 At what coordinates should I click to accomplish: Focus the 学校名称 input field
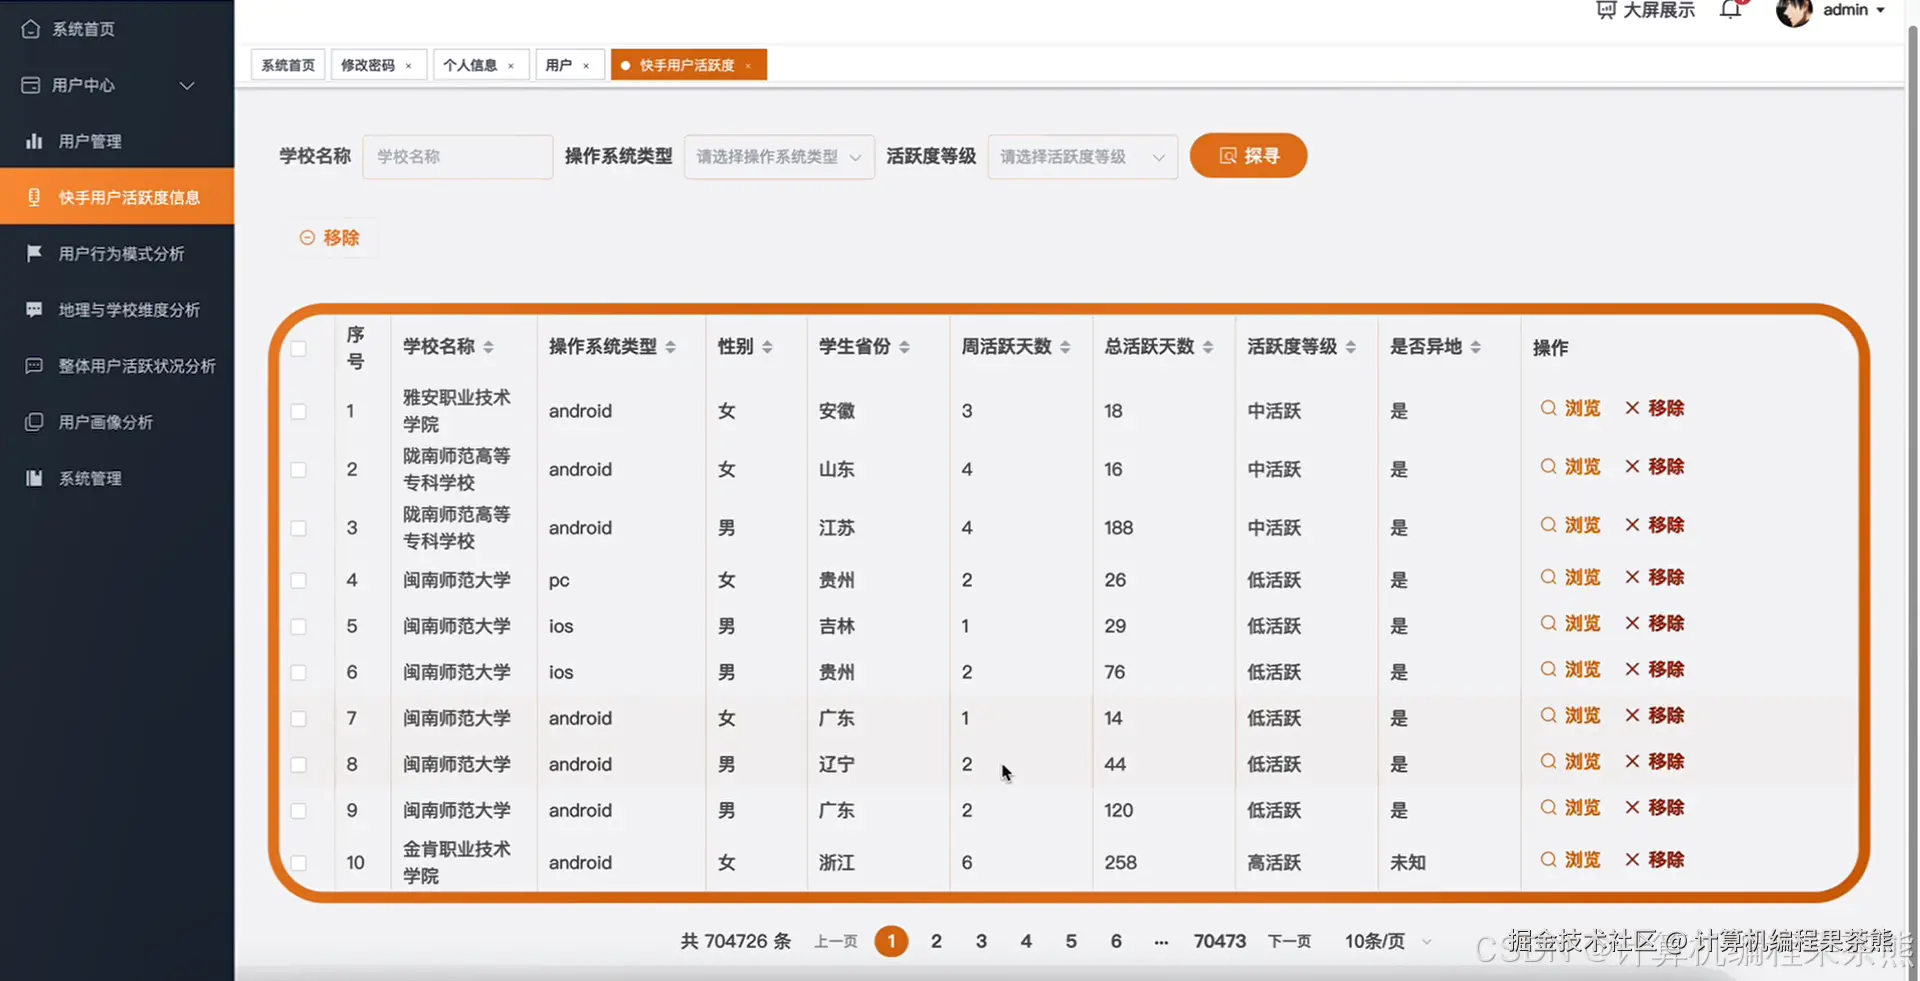pyautogui.click(x=458, y=157)
